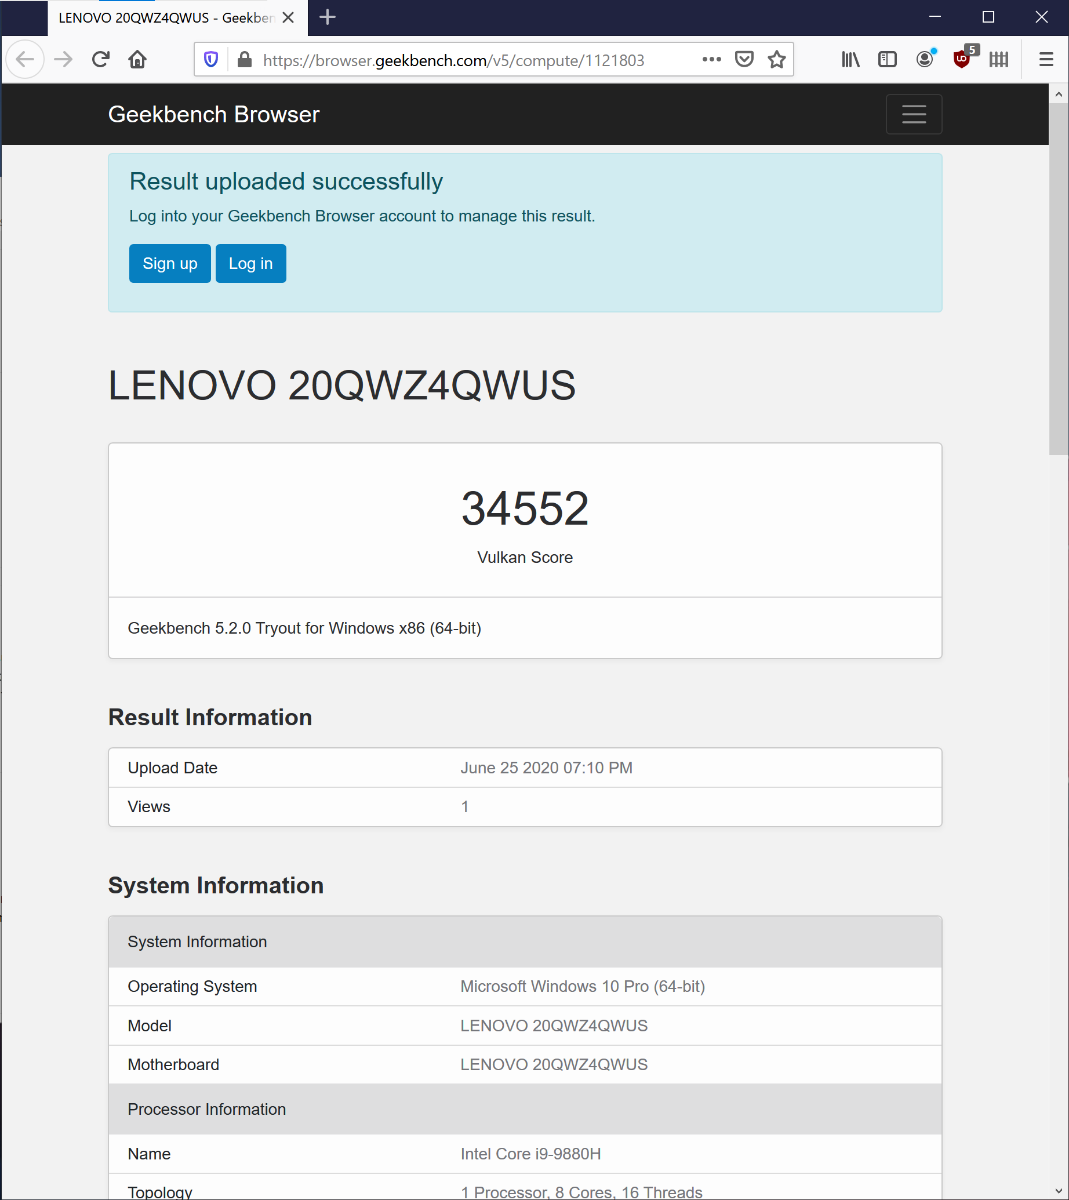The height and width of the screenshot is (1200, 1069).
Task: Open the Firefox account icon
Action: point(925,60)
